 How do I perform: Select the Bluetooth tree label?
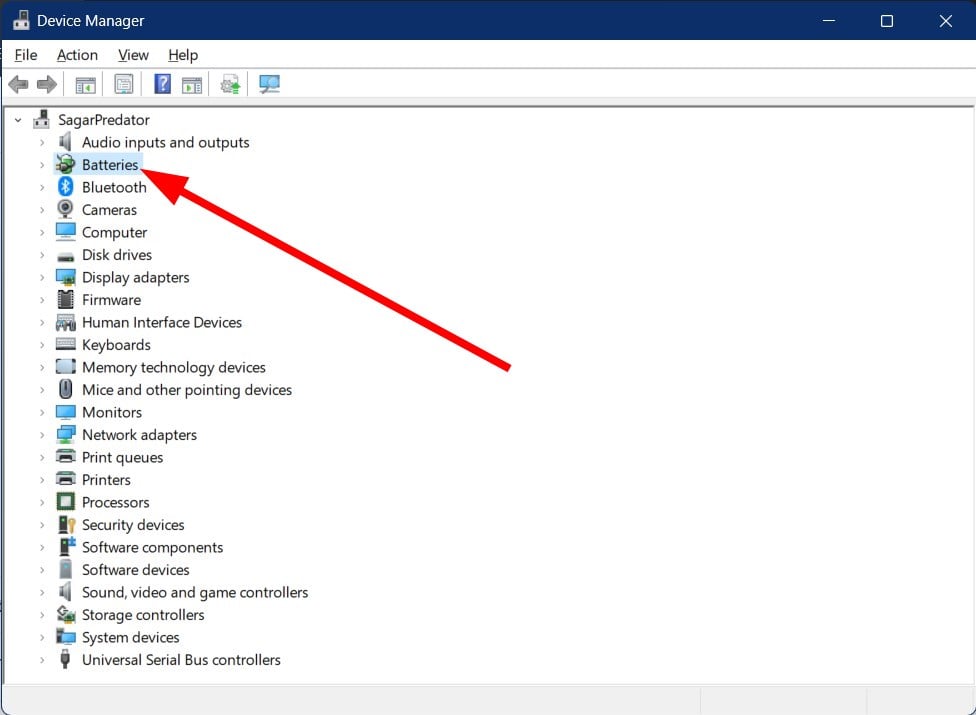click(x=114, y=187)
